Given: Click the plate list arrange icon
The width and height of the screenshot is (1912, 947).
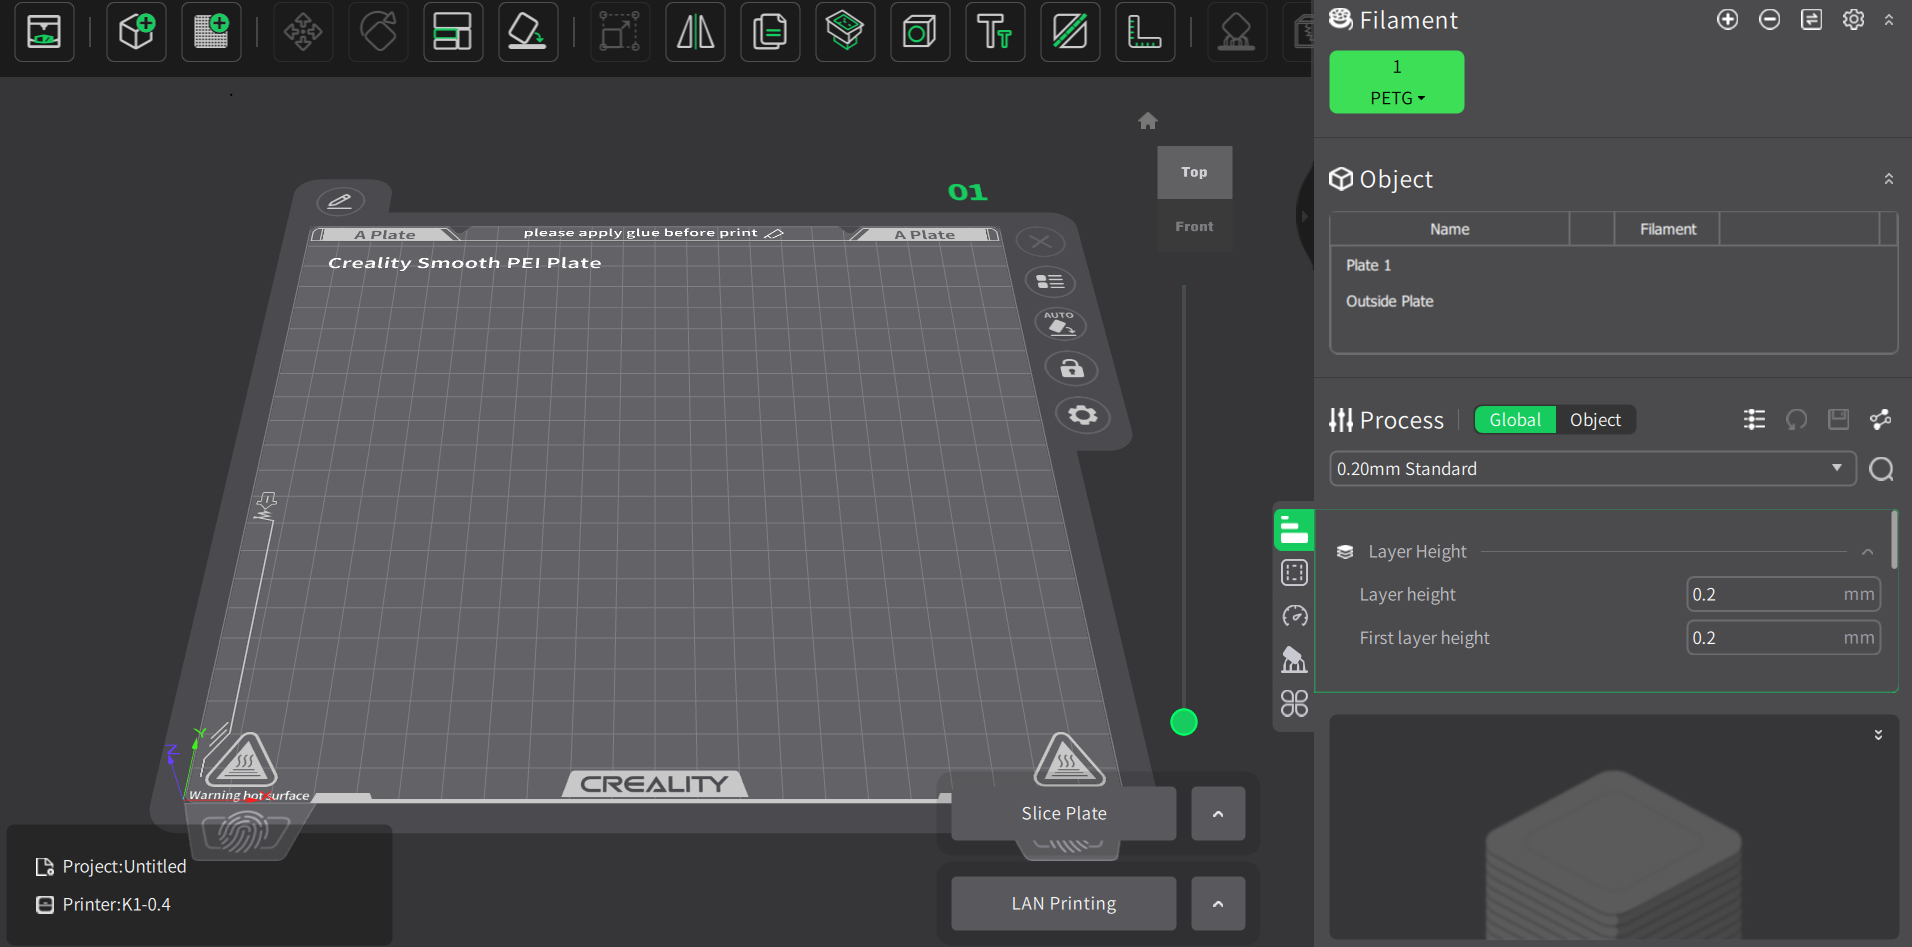Looking at the screenshot, I should point(1050,282).
